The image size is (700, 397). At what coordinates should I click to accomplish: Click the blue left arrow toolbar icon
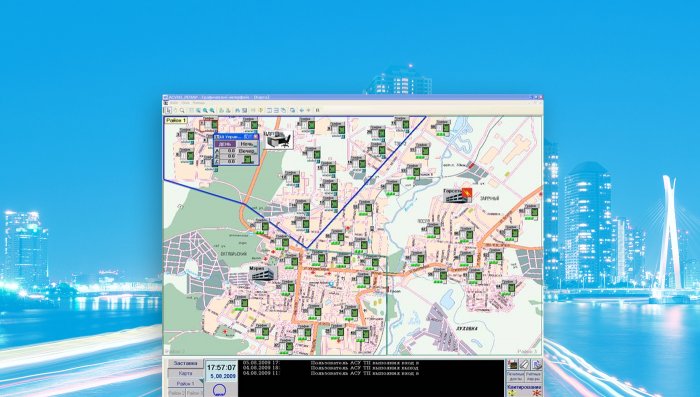pyautogui.click(x=302, y=110)
